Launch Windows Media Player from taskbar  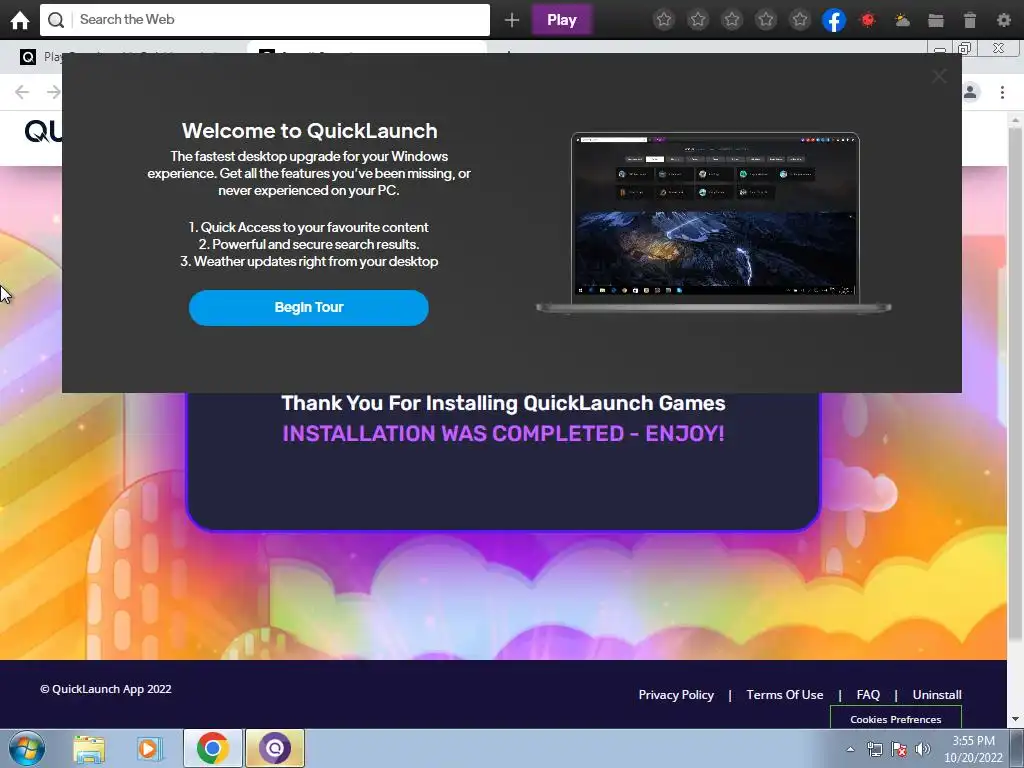click(150, 748)
